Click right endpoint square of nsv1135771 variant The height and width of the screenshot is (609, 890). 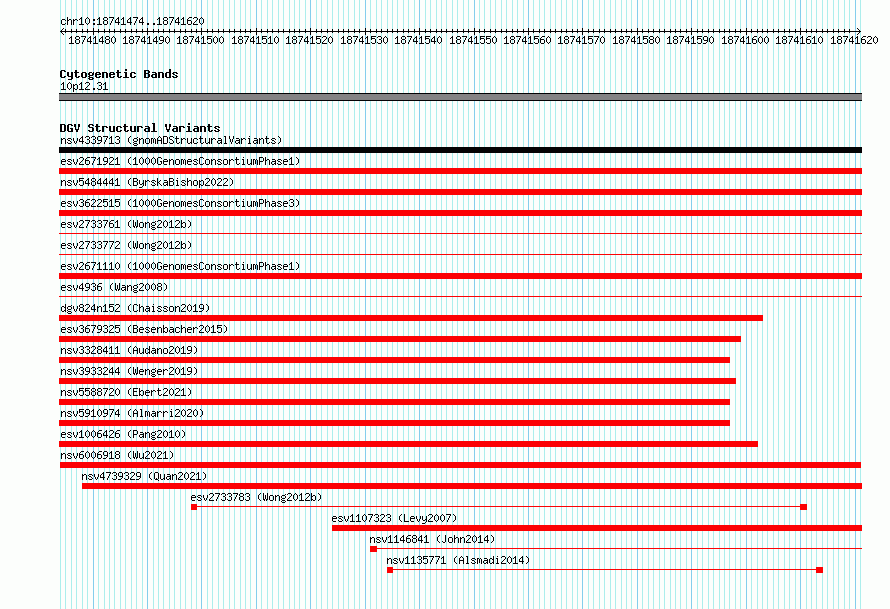point(820,570)
